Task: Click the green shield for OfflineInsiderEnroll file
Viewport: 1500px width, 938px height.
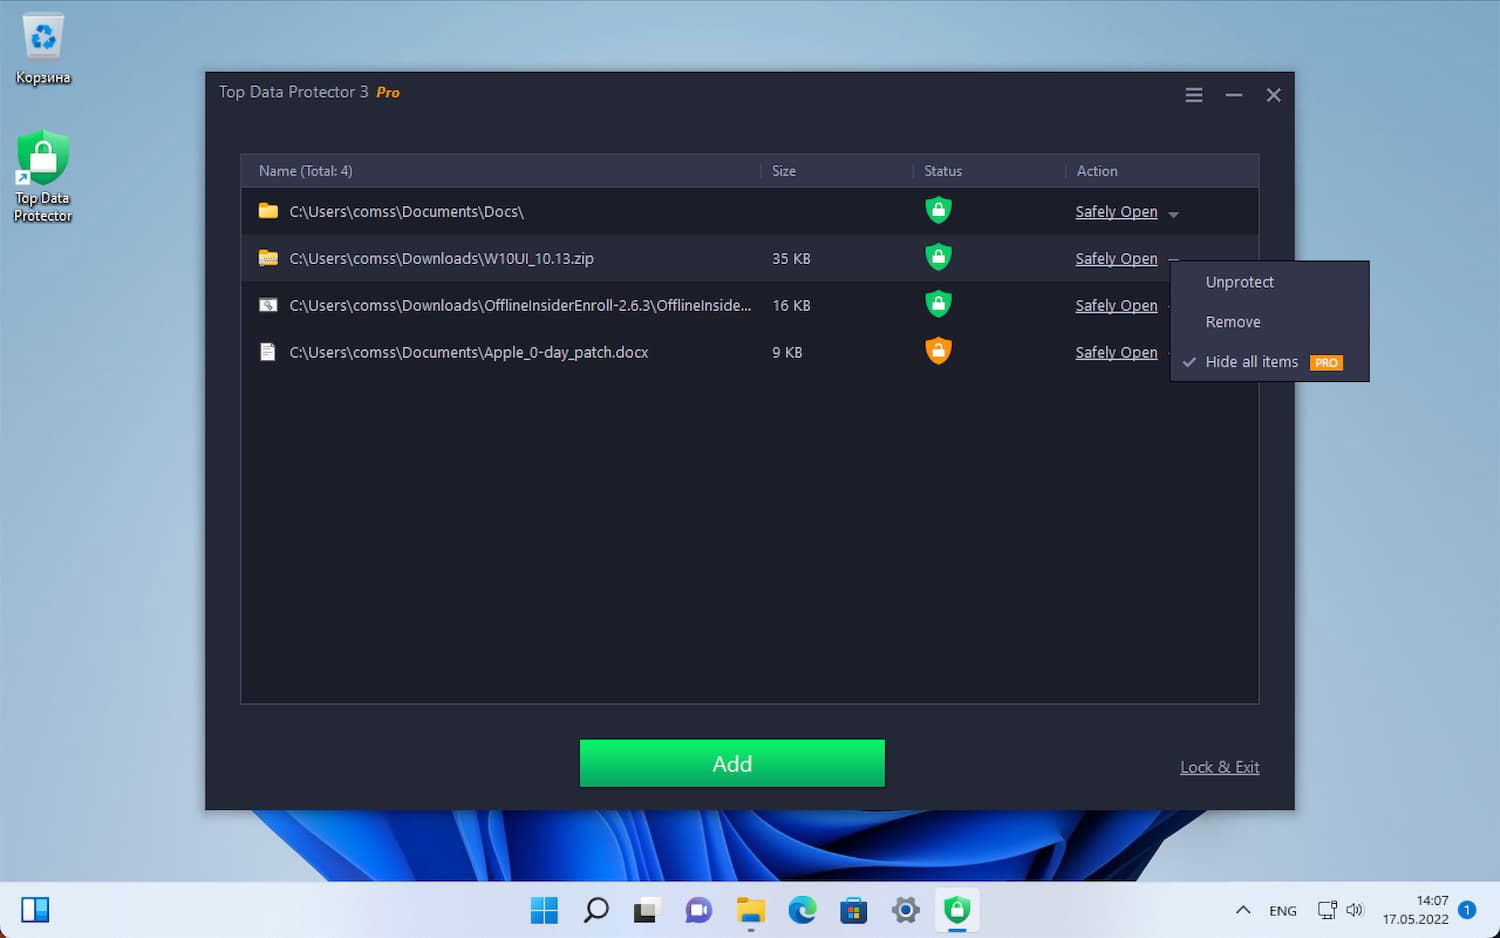Action: (x=938, y=304)
